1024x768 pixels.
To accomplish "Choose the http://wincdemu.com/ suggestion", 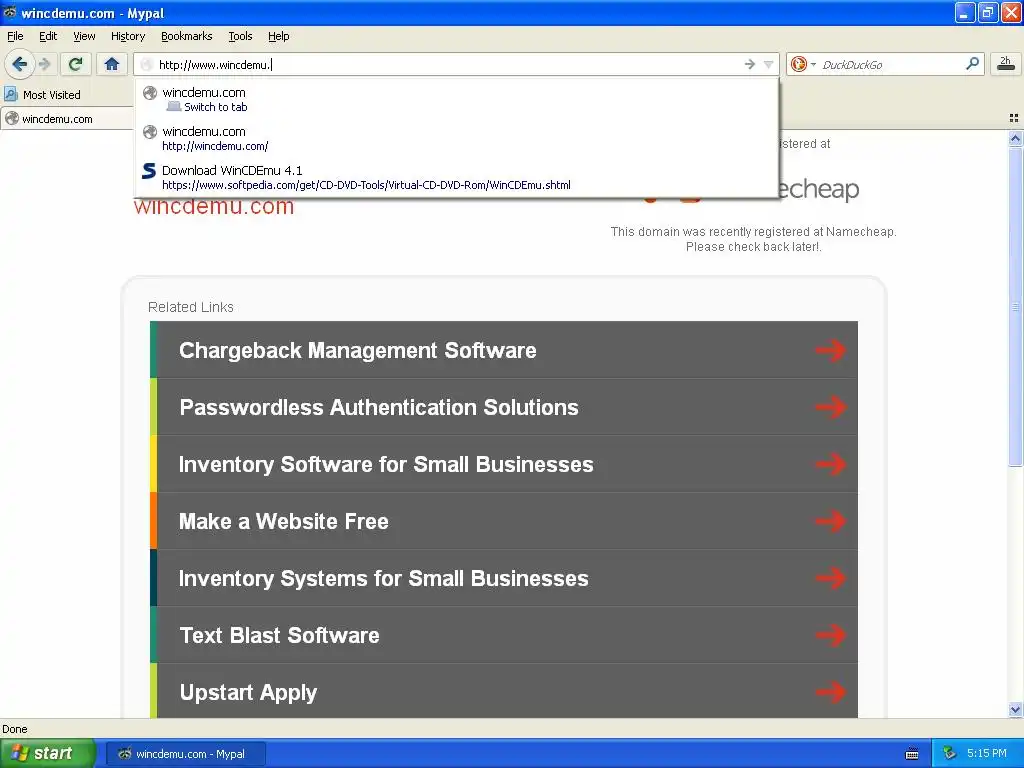I will (456, 138).
